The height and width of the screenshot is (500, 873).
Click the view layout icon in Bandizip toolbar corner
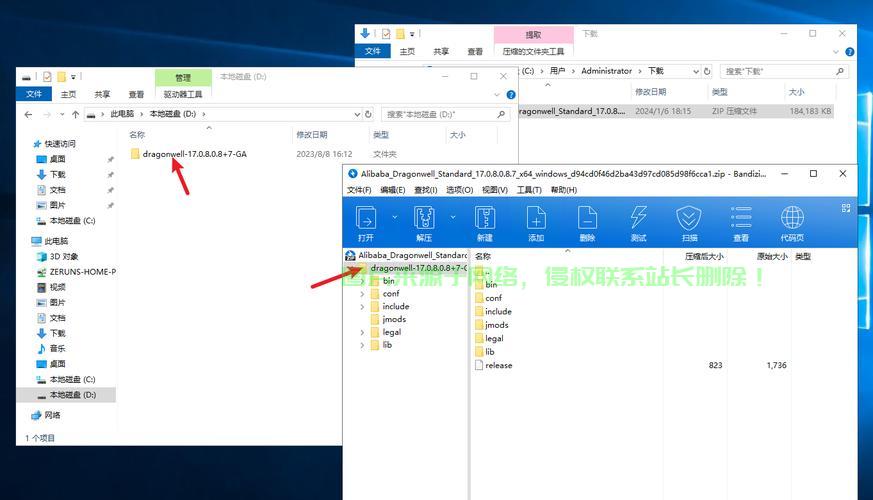(x=846, y=208)
